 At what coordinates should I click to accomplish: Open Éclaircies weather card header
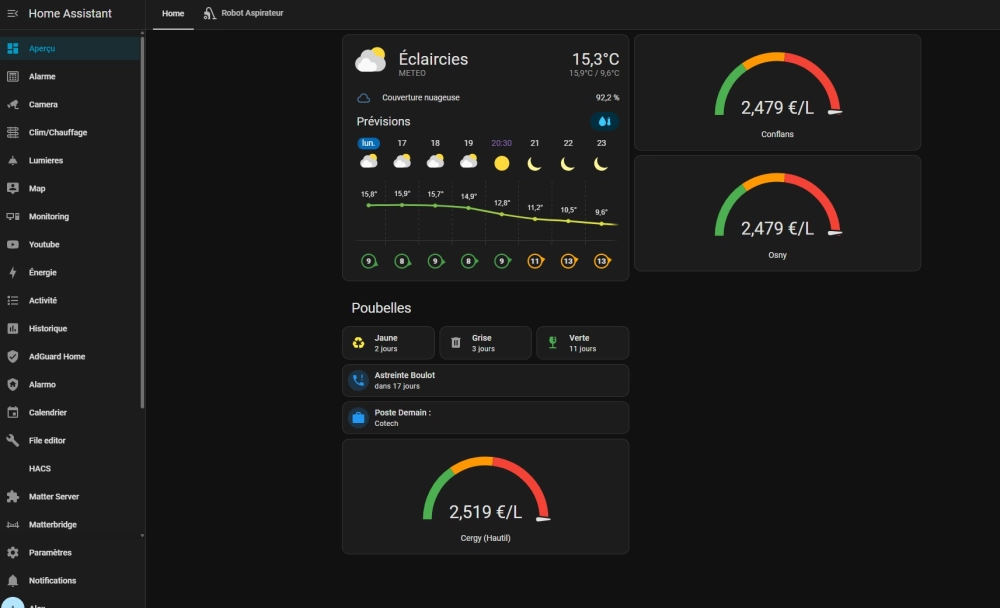point(487,63)
